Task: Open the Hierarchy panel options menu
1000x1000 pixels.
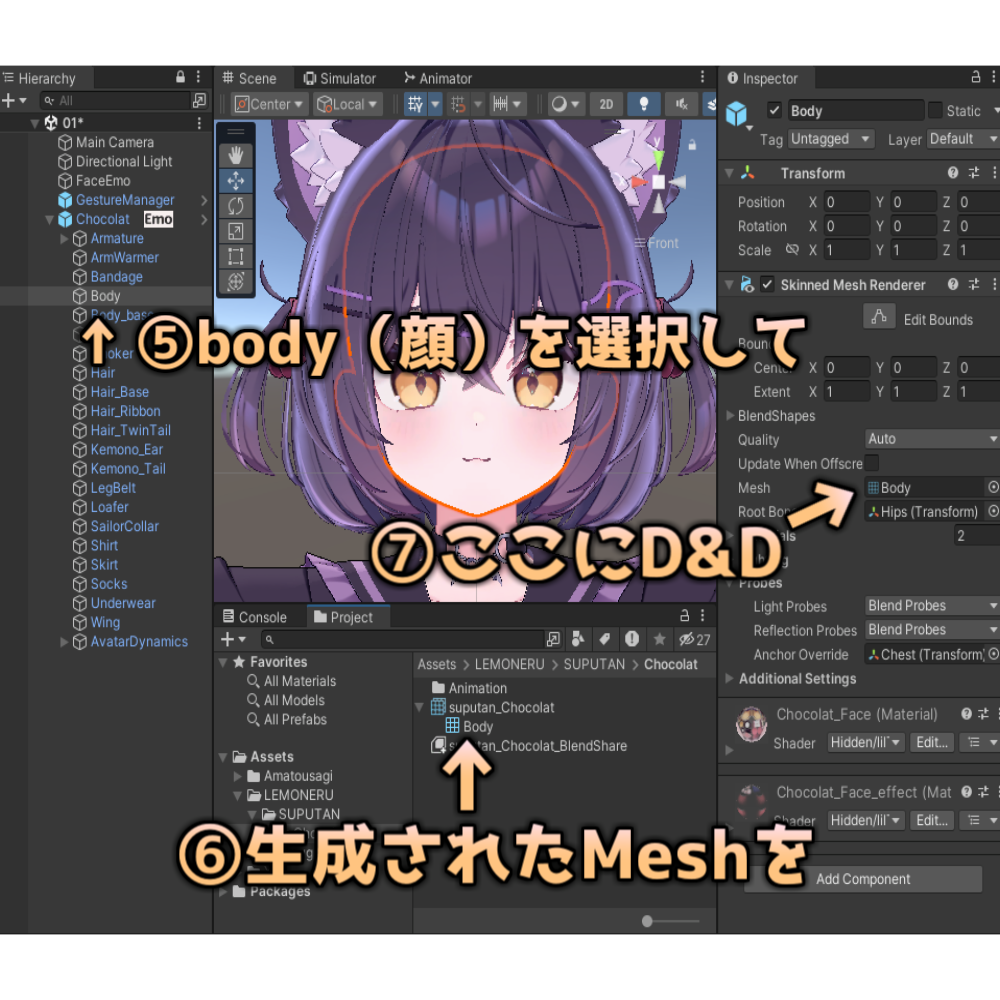Action: (198, 77)
